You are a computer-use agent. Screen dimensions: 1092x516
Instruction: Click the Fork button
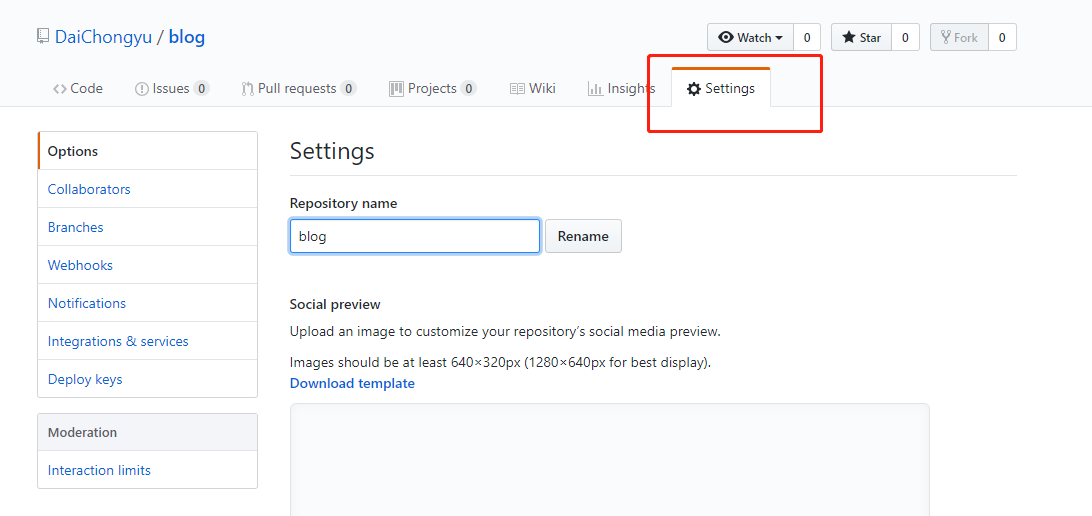959,38
